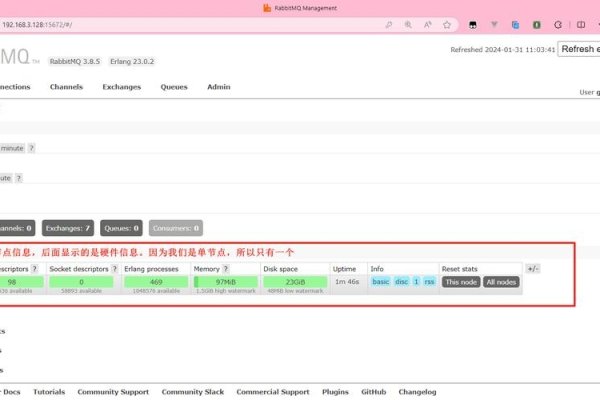Click the green square extension icon
The image size is (600, 400).
(537, 25)
